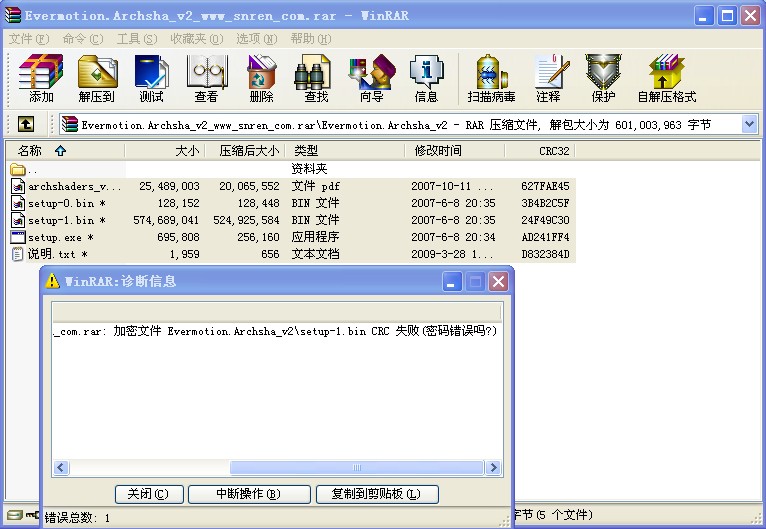Select the 说明.txt * file name
The image size is (766, 529).
click(x=58, y=254)
